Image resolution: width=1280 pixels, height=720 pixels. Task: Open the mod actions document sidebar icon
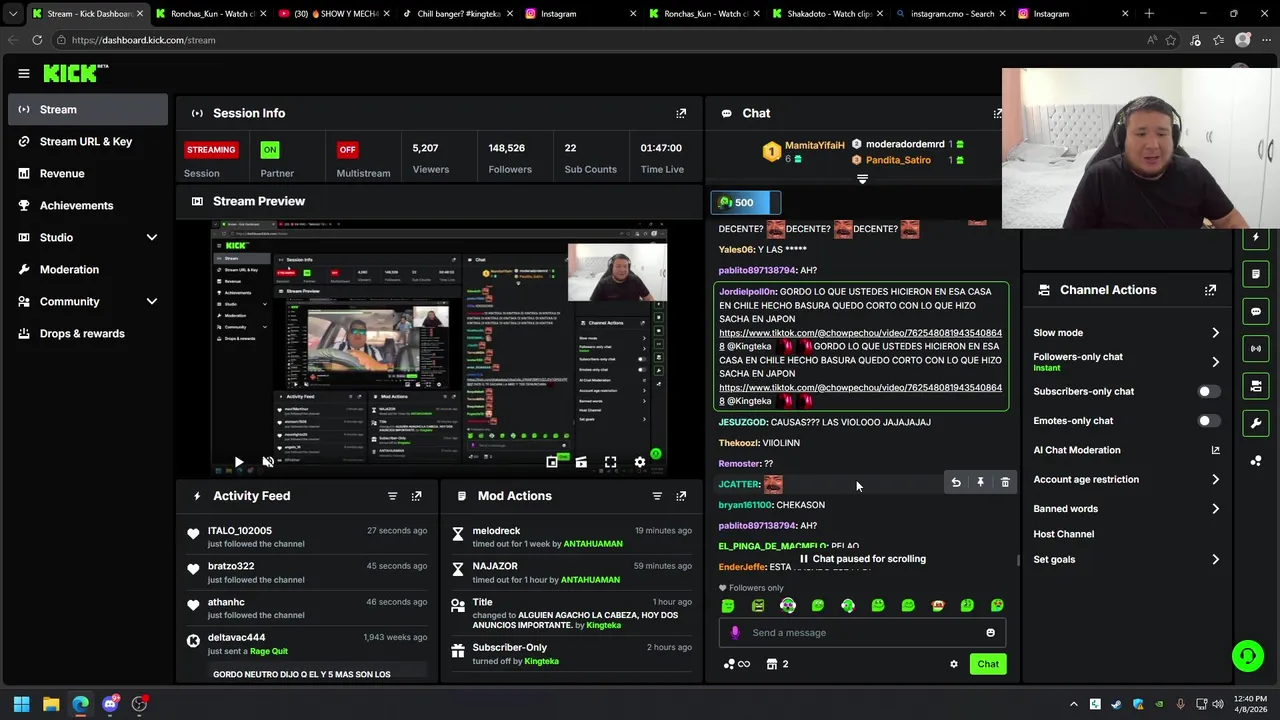click(x=1256, y=274)
